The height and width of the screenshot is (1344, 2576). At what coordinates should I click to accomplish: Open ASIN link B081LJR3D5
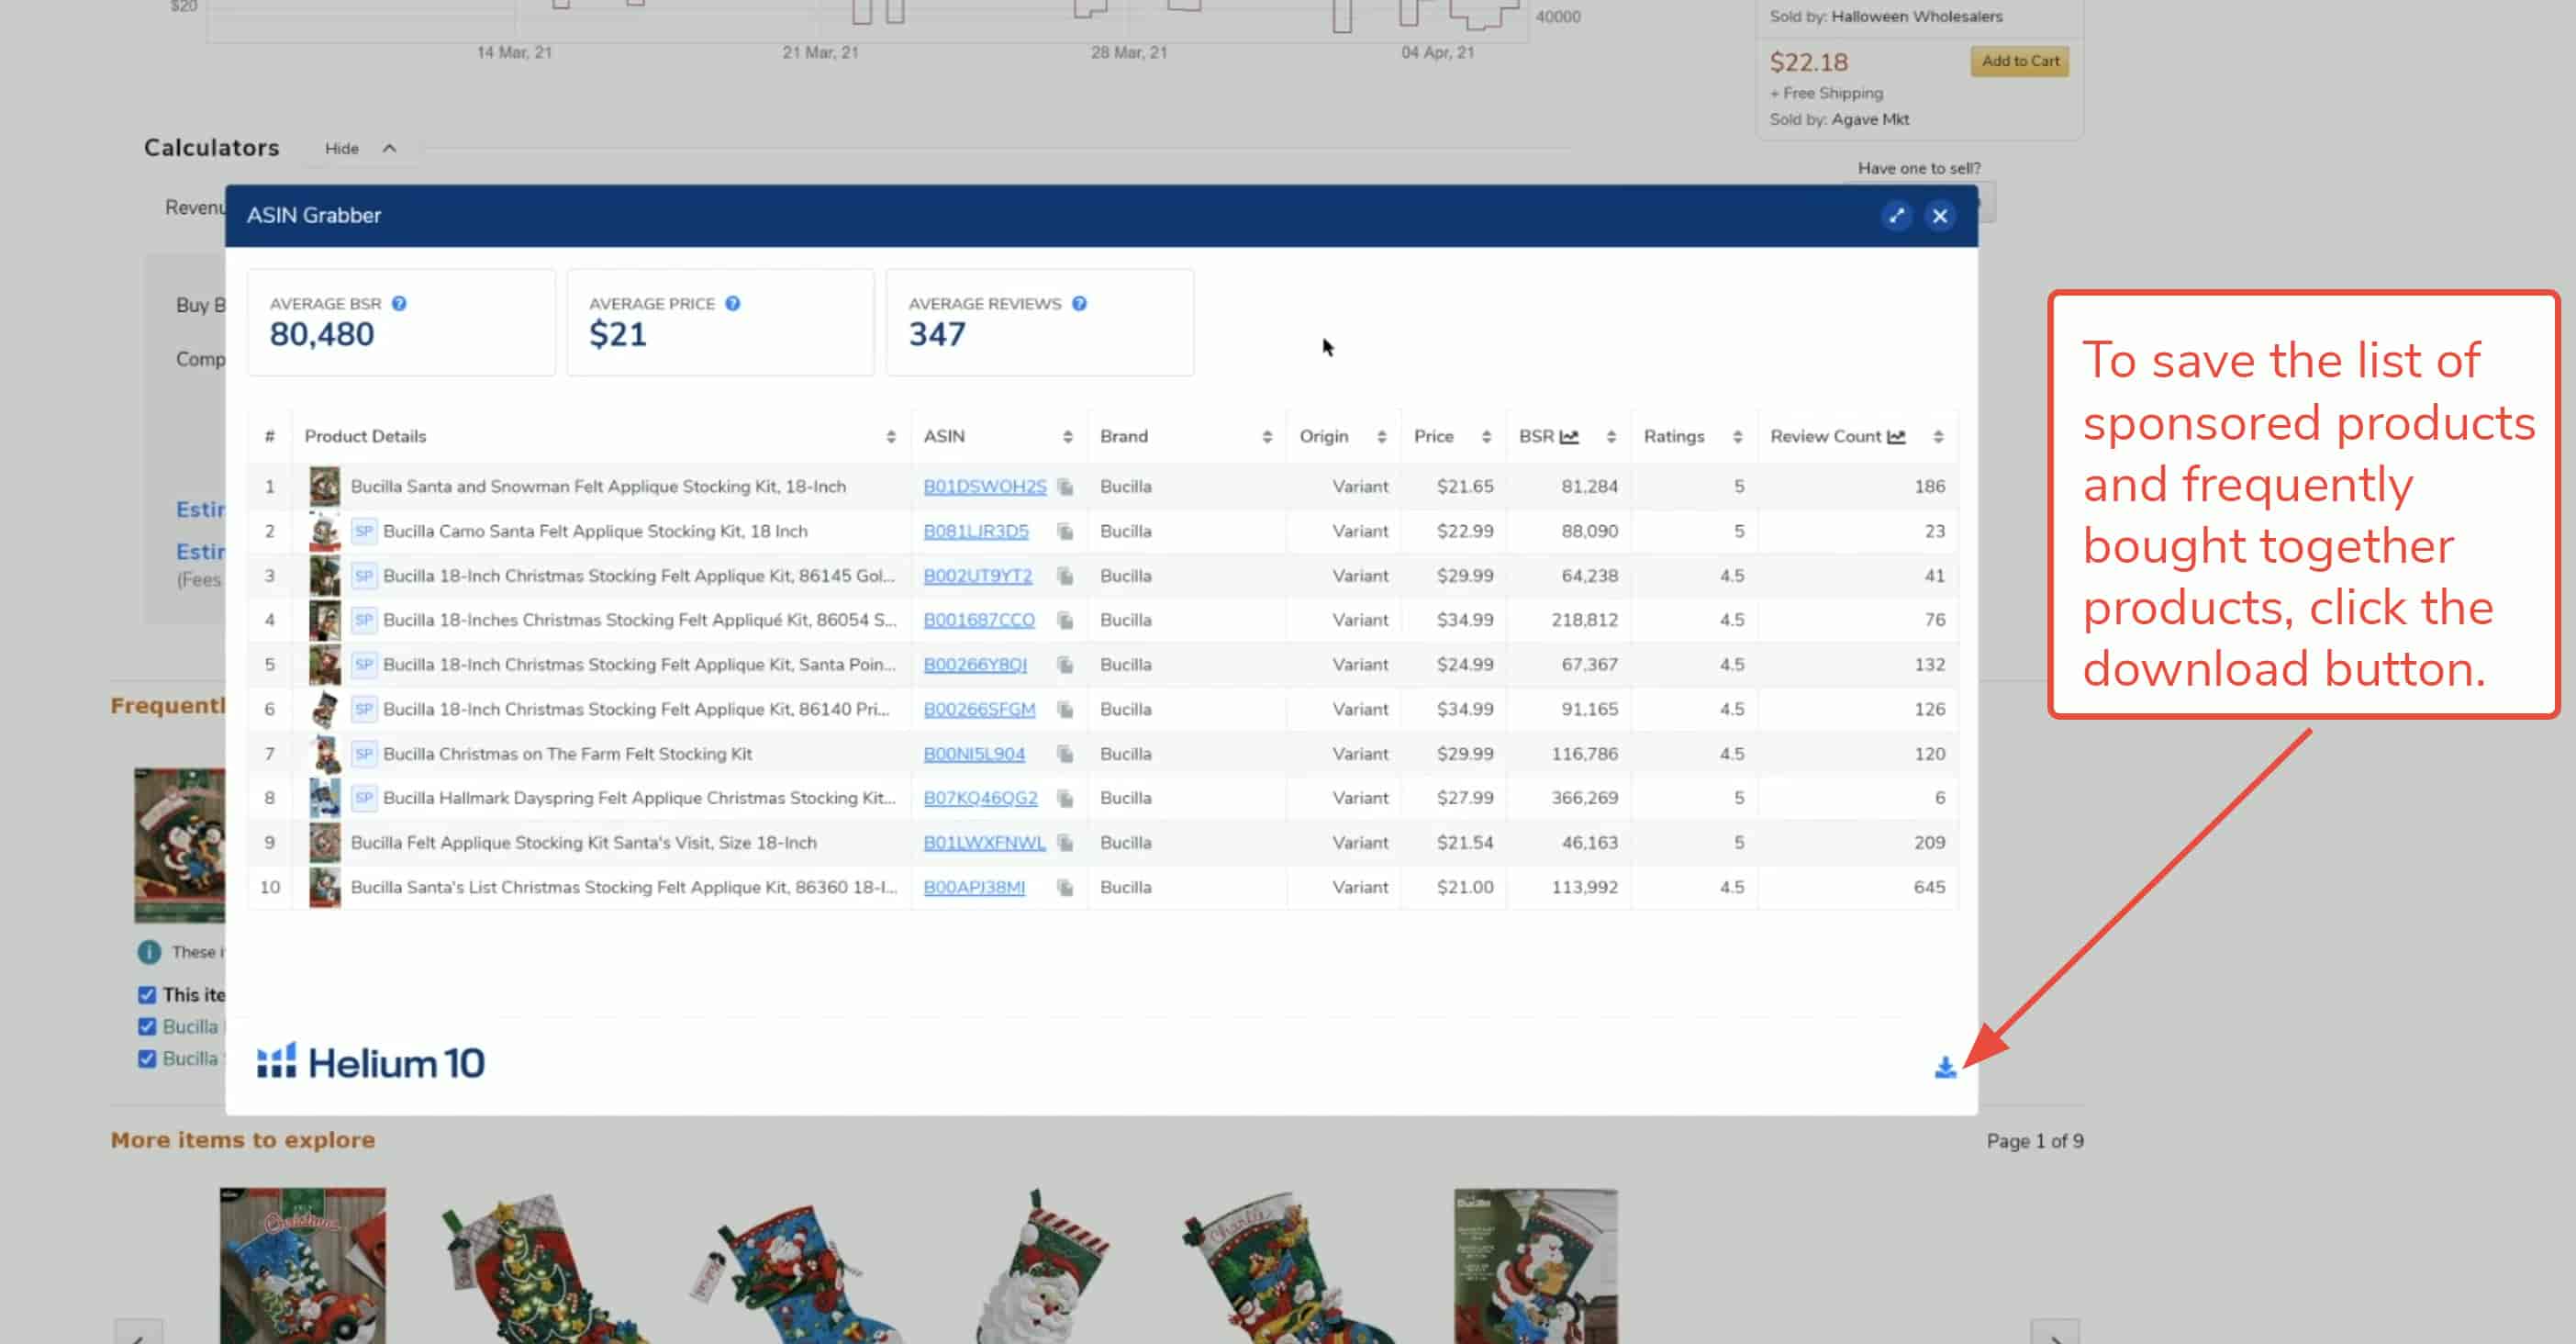[x=975, y=531]
